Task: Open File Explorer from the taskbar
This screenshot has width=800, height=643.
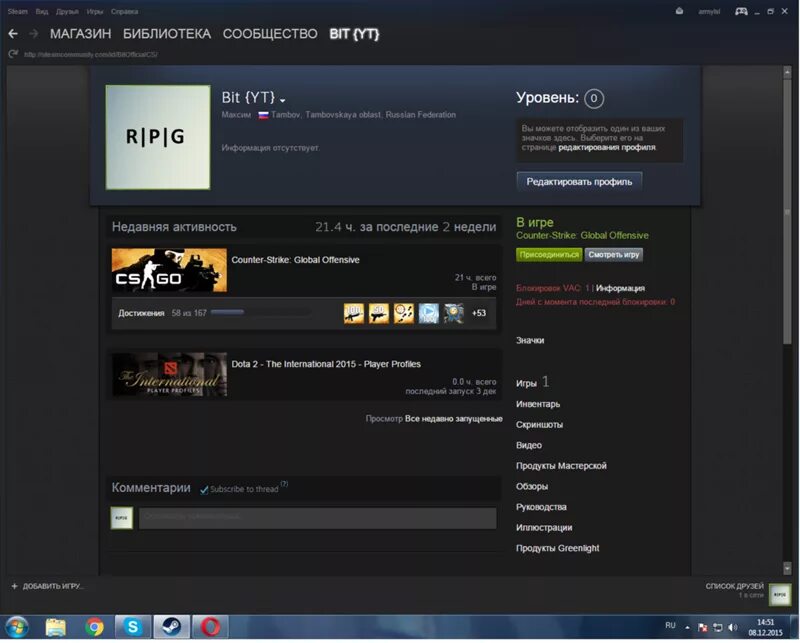Action: [56, 627]
